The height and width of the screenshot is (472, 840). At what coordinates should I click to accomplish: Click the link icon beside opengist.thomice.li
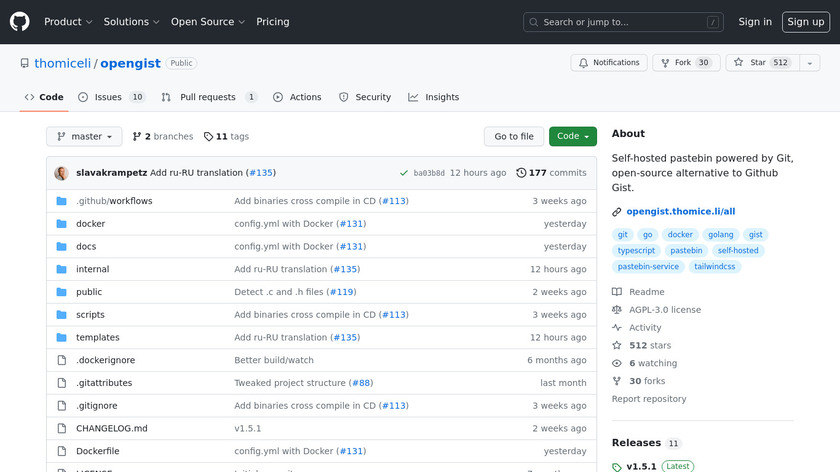617,212
